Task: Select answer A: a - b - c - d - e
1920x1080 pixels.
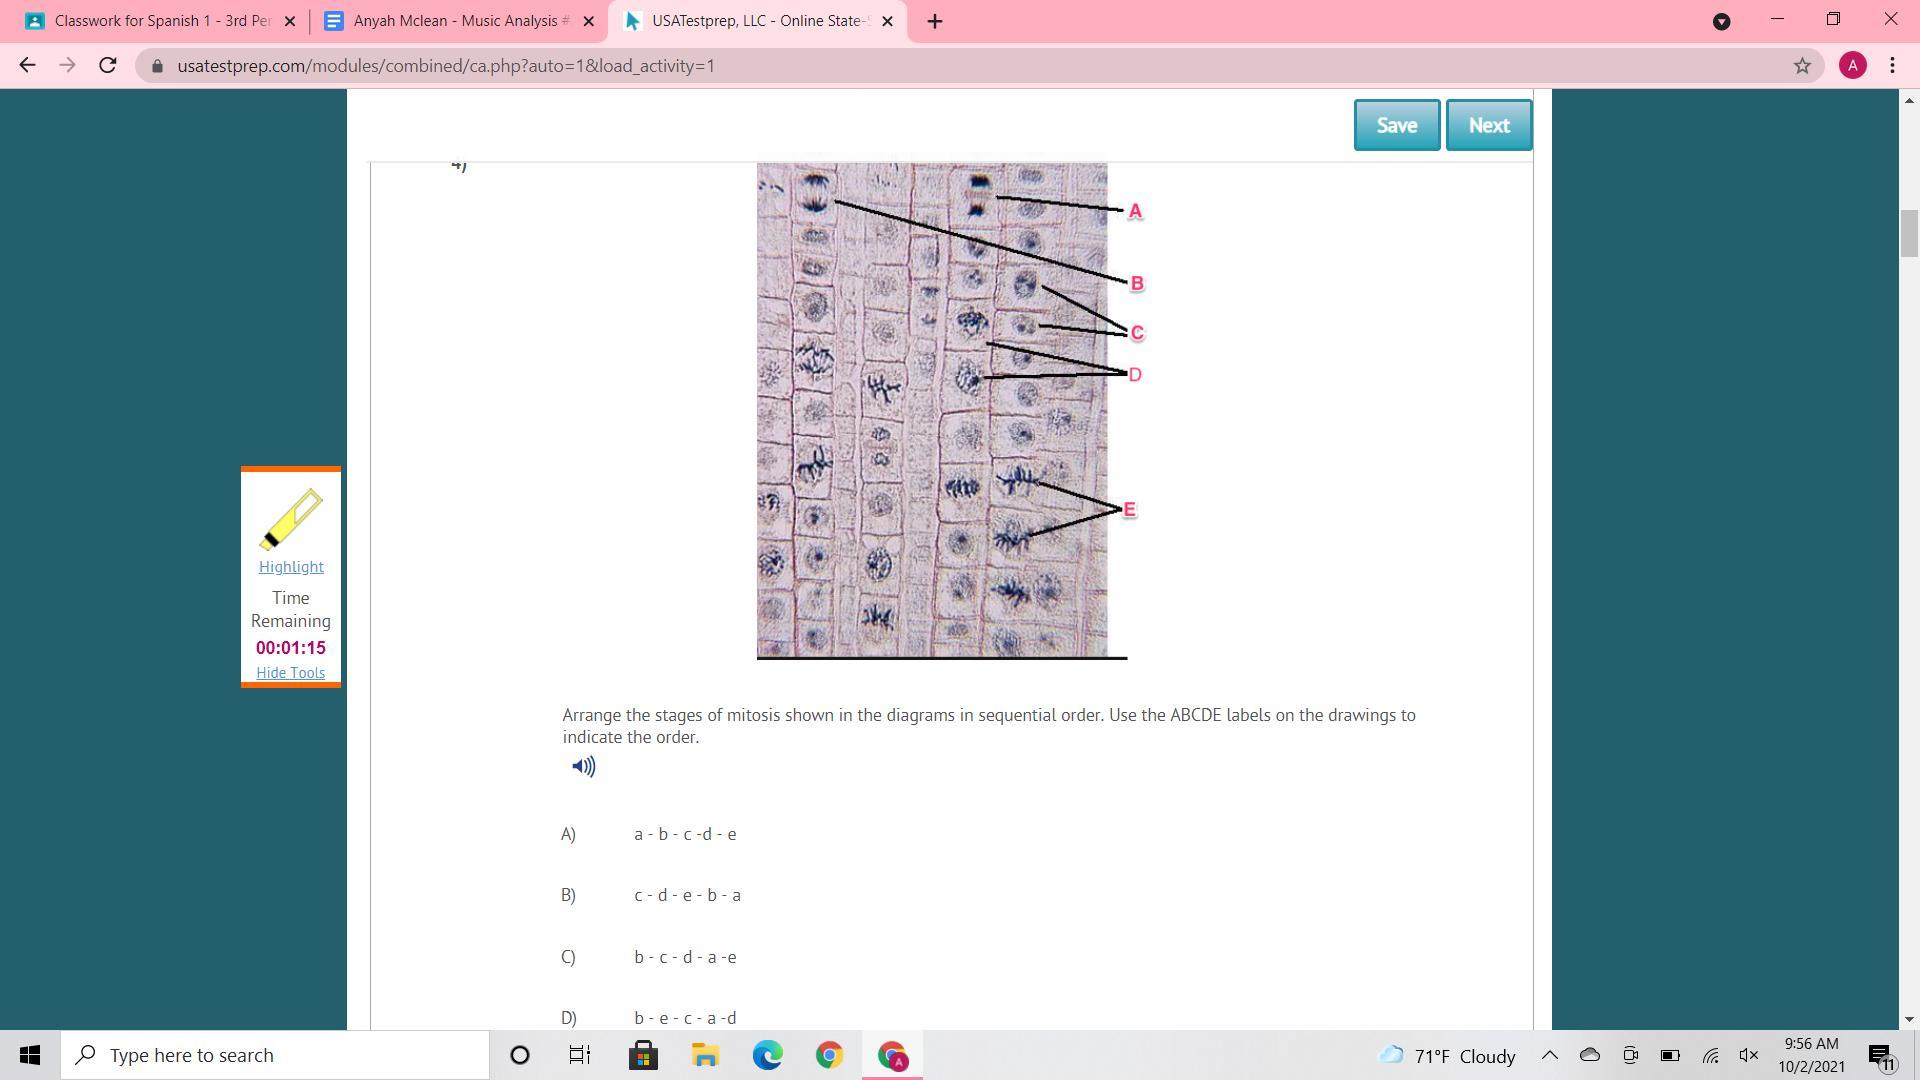Action: click(685, 834)
